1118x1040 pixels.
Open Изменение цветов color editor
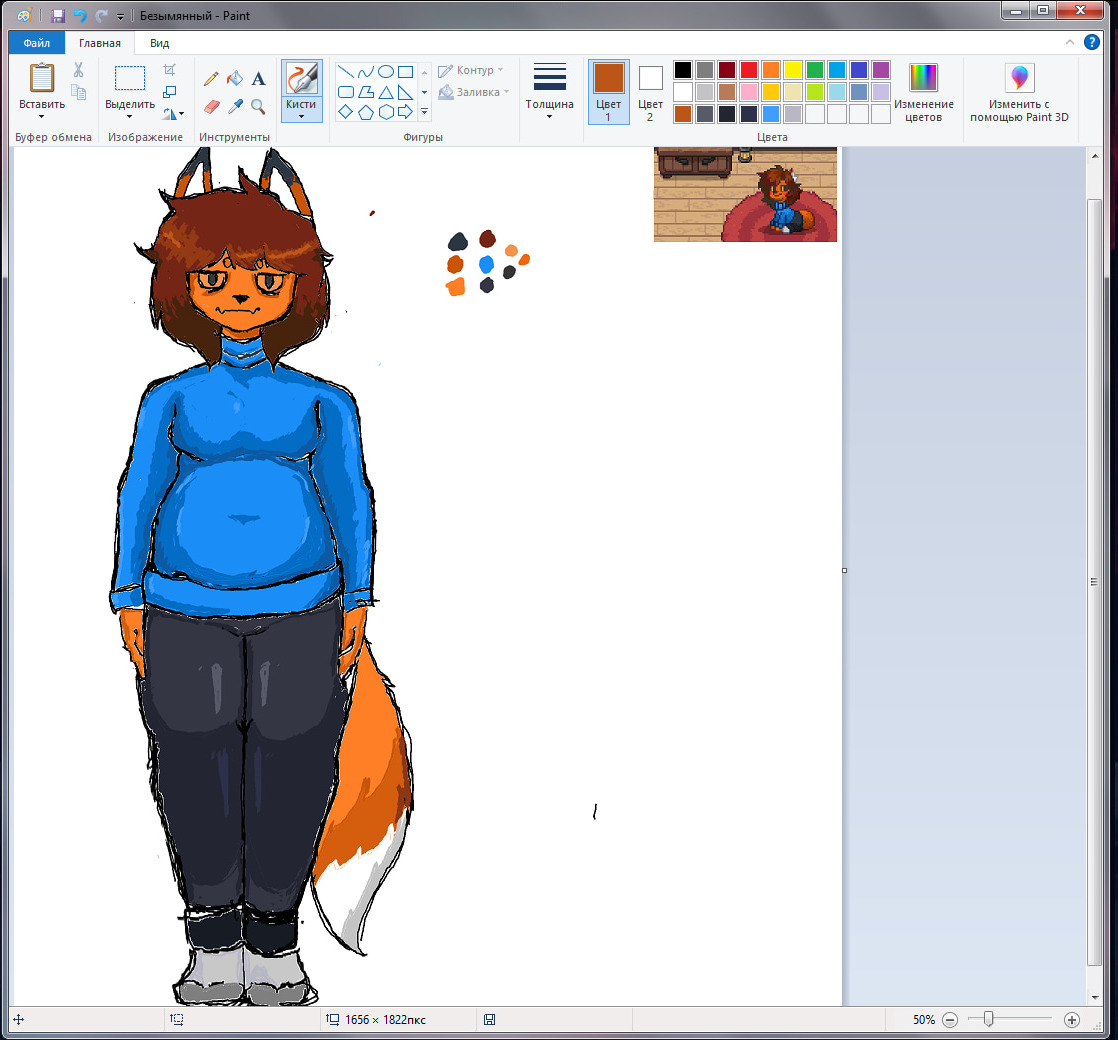923,93
